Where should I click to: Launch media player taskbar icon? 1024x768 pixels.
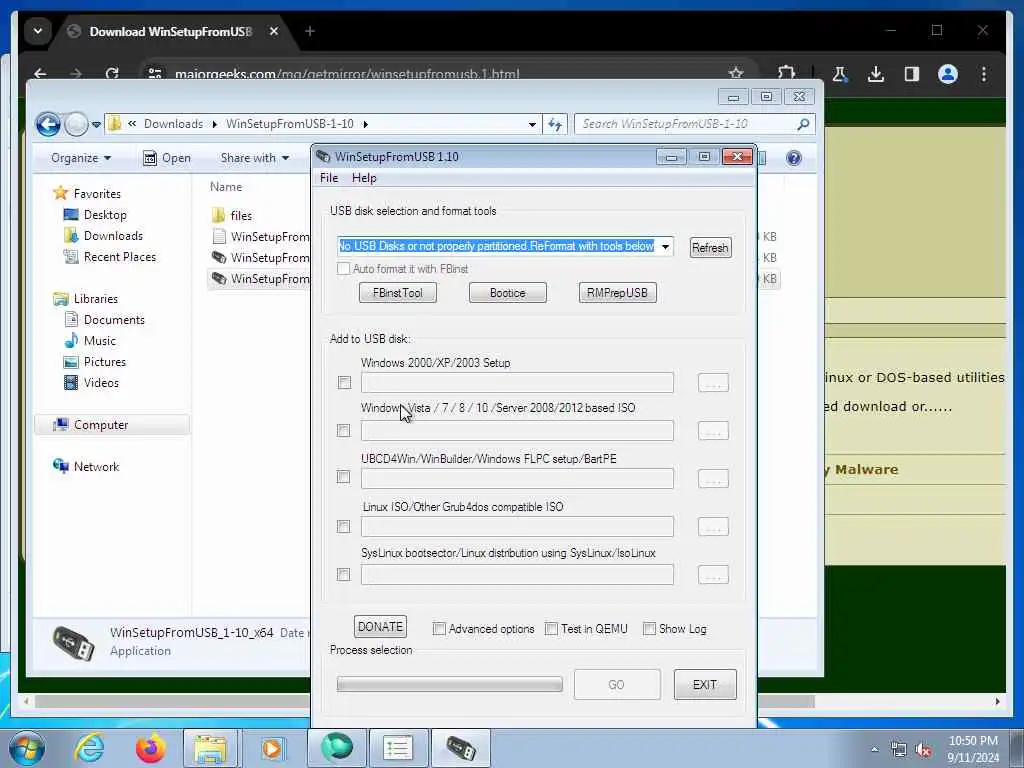click(x=272, y=748)
